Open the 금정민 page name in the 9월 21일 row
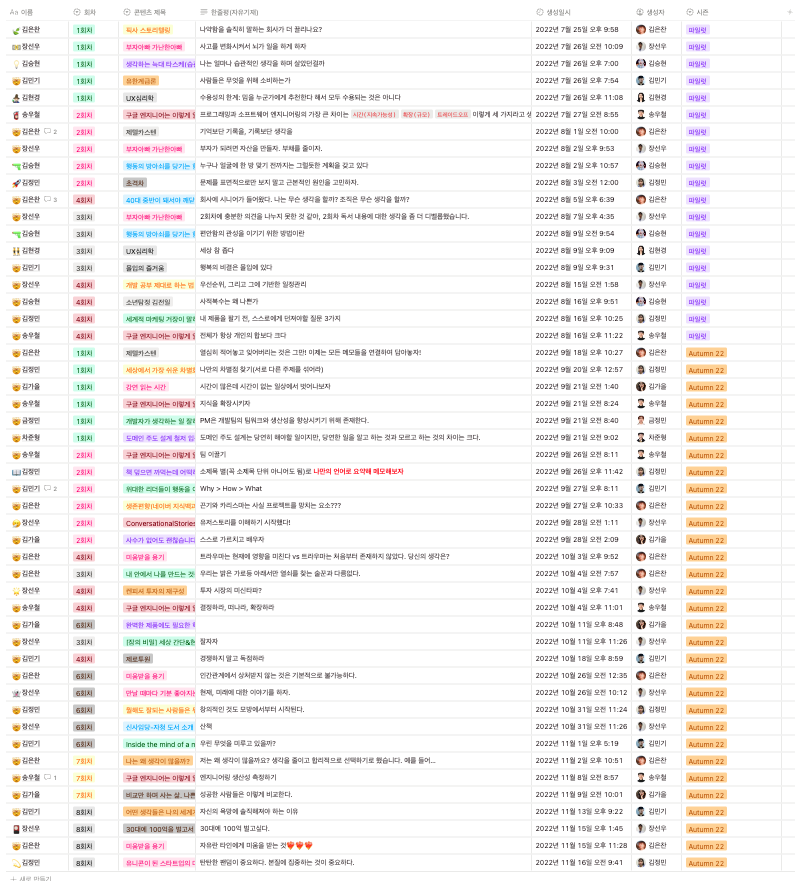Screen dimensions: 795x881 point(31,420)
